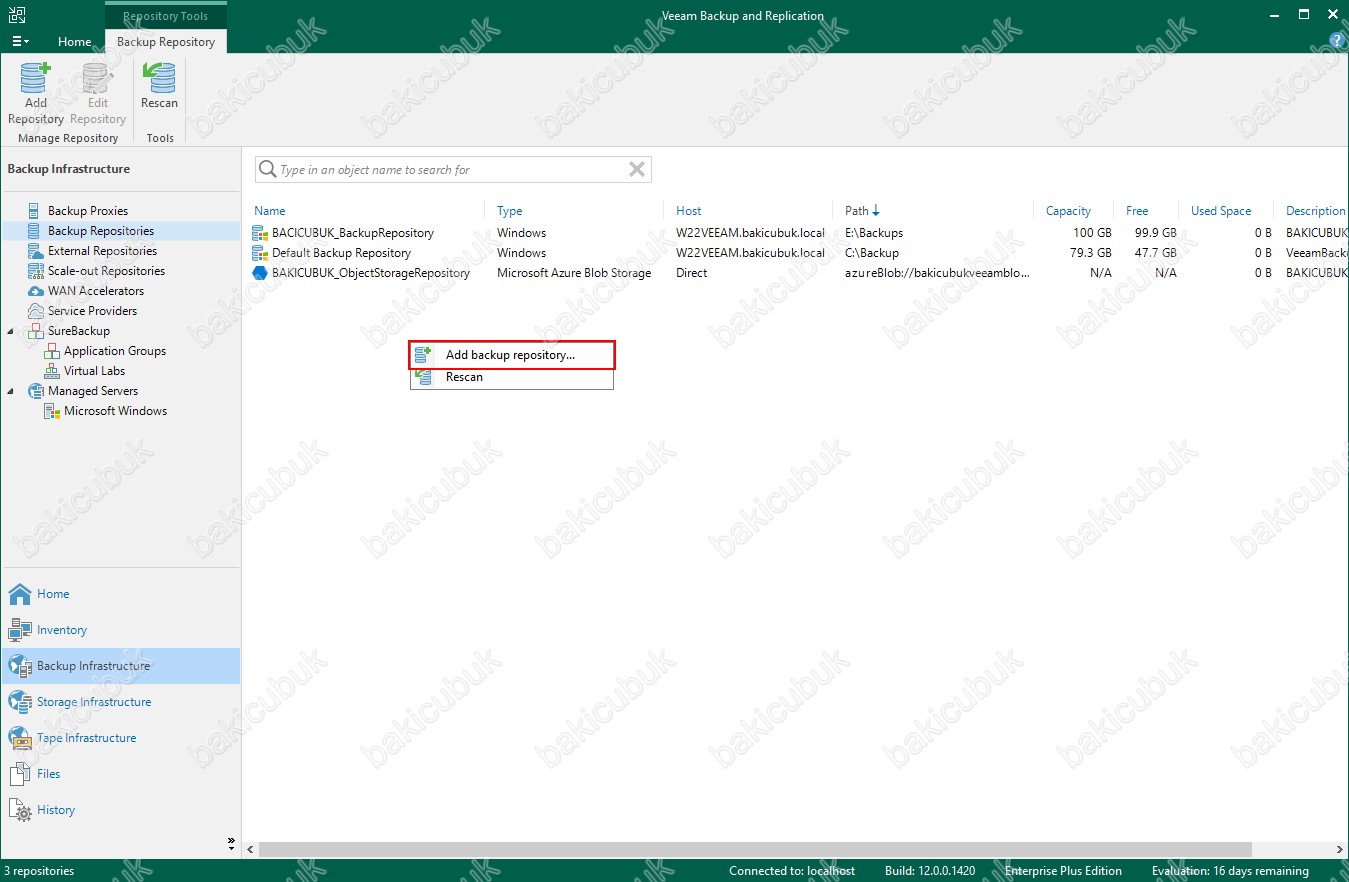Screen dimensions: 1349x882
Task: Click Enterprise Plus Edition status text
Action: pos(1063,871)
